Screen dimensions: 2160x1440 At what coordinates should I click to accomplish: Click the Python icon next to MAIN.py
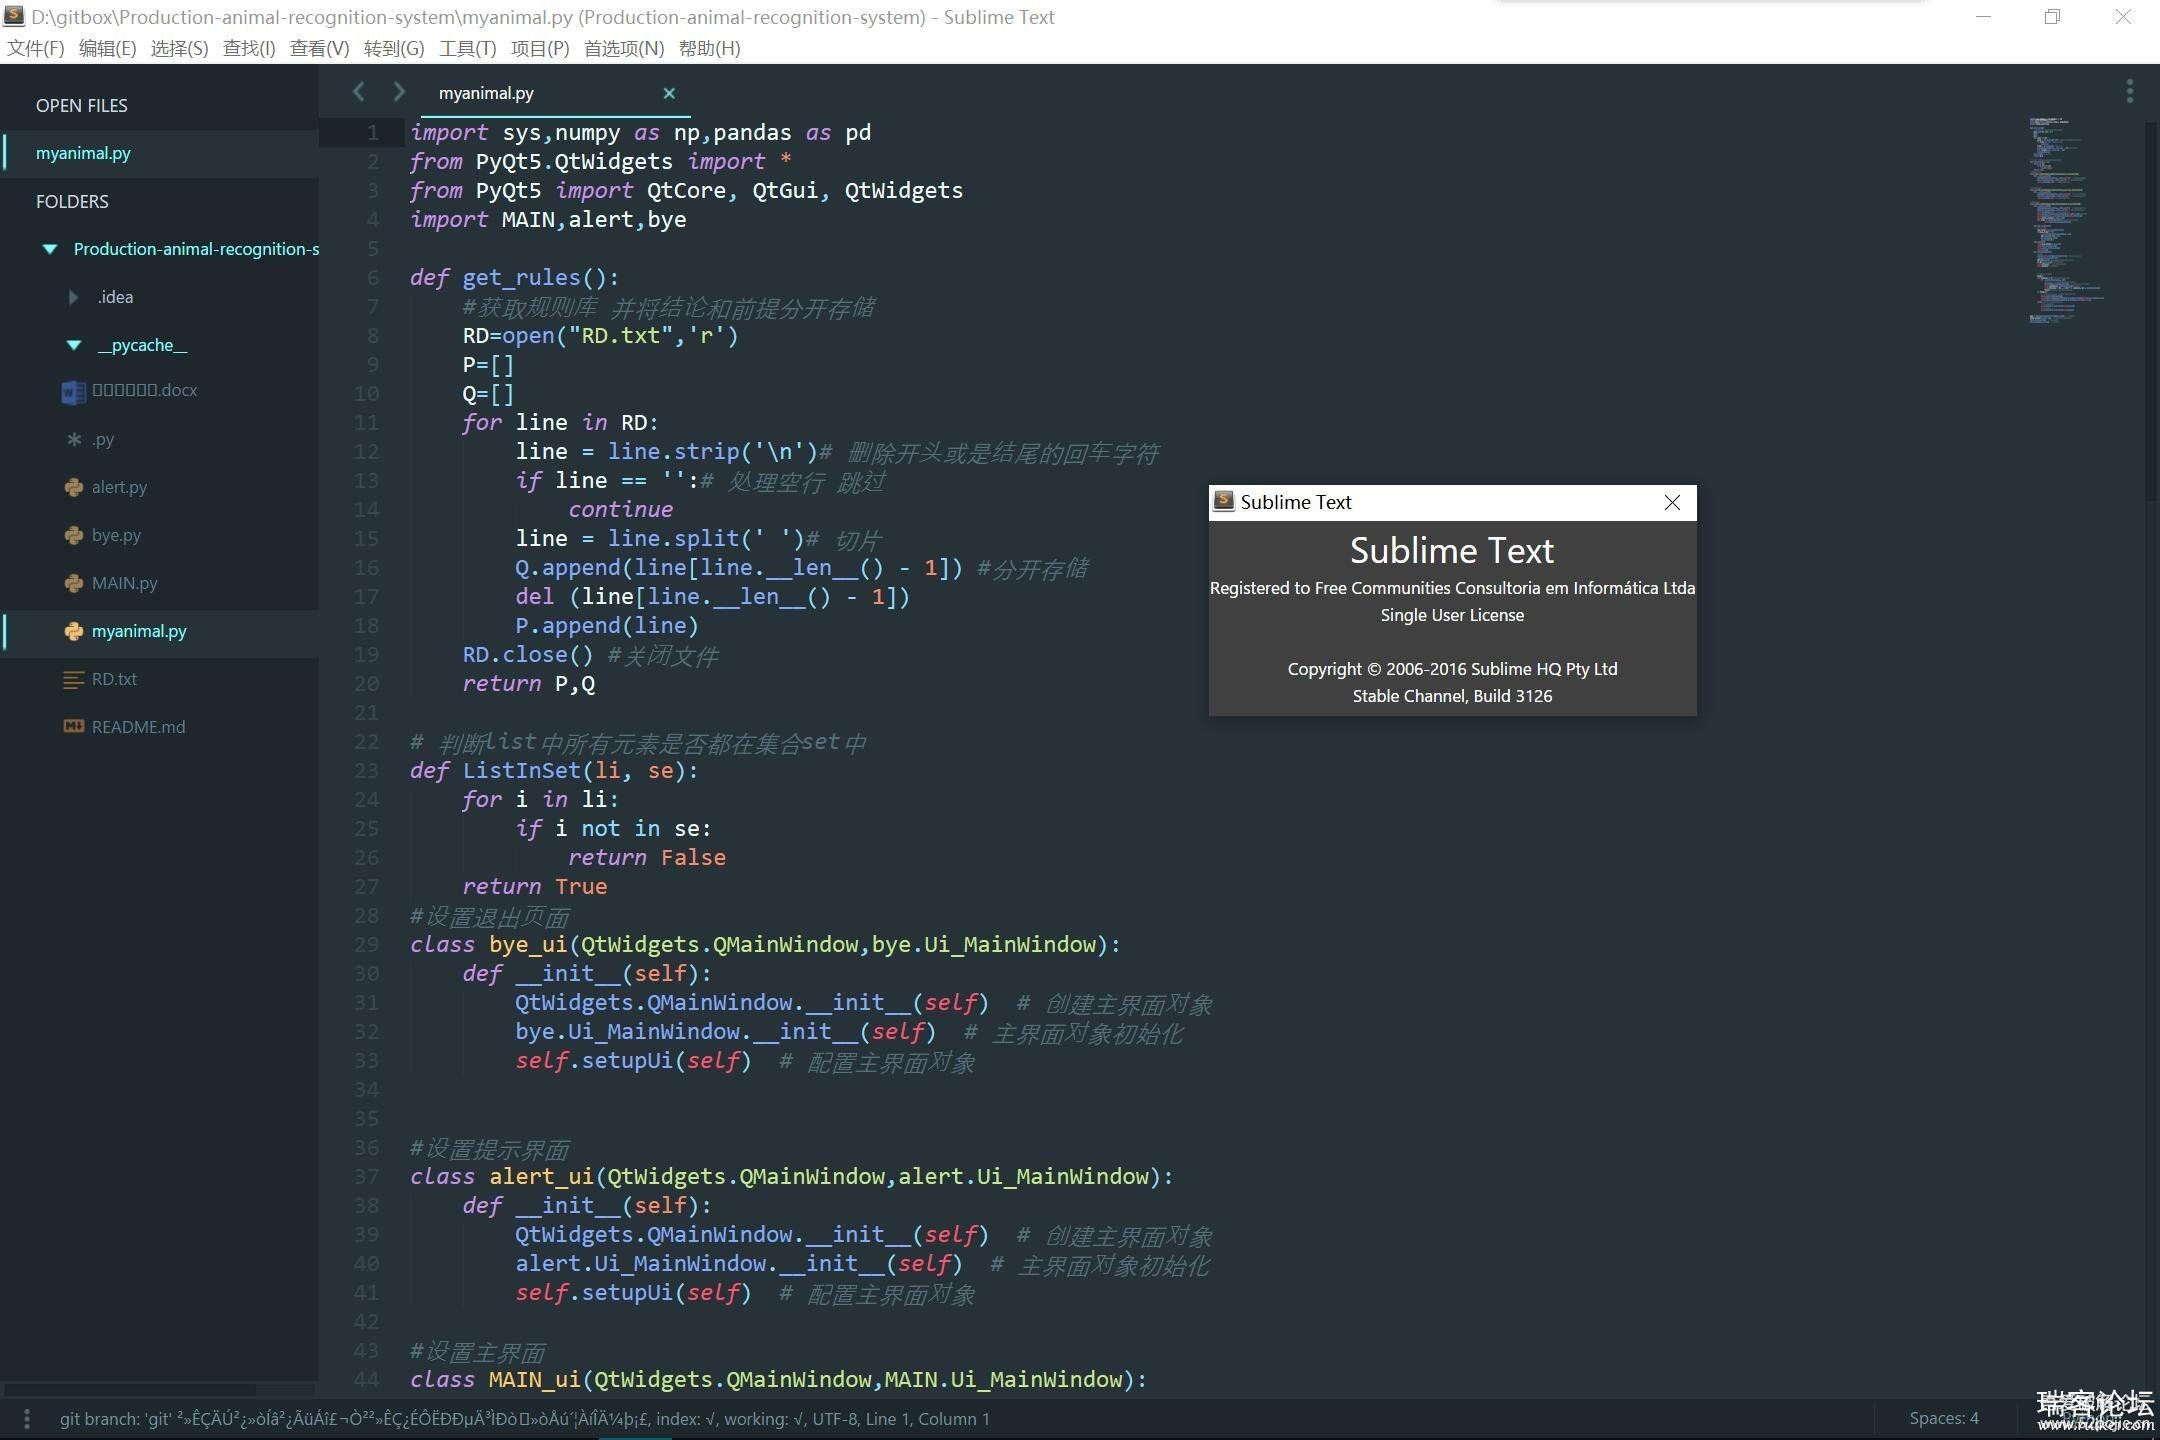click(74, 583)
